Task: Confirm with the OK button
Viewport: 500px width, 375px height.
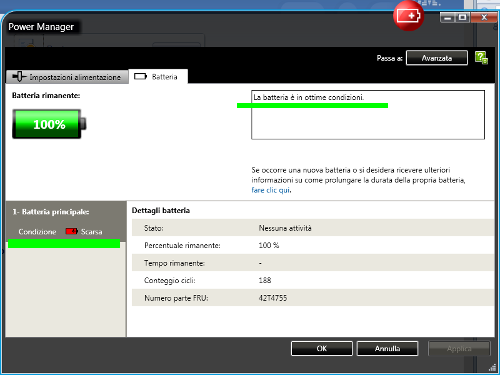Action: (x=322, y=348)
